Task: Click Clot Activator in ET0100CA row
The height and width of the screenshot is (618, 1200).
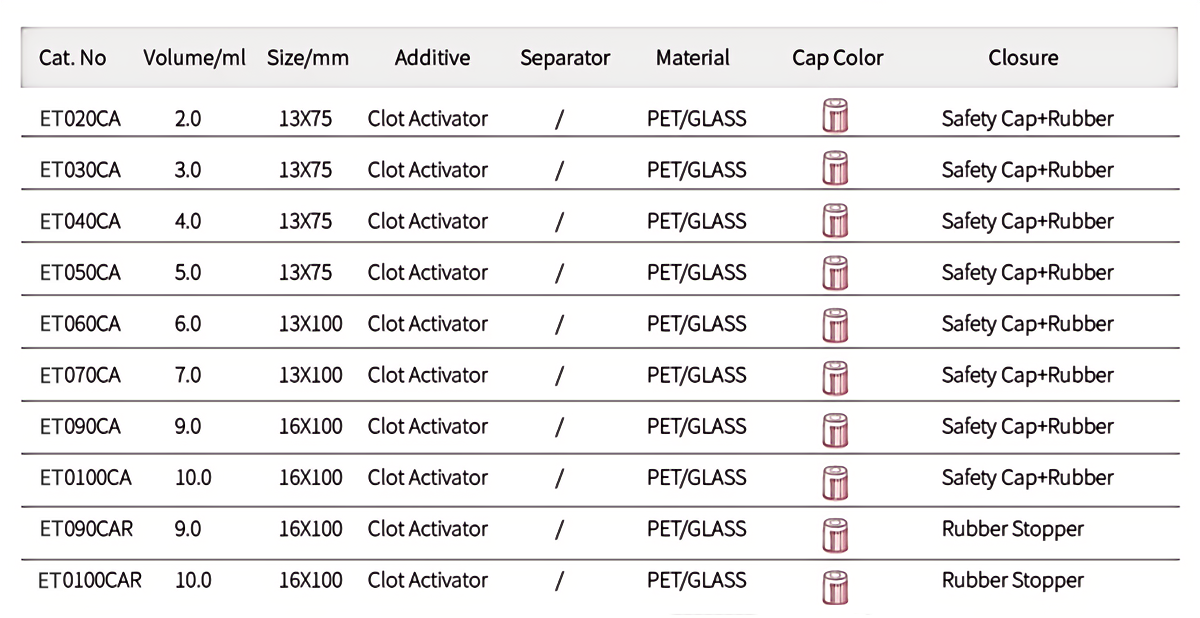Action: pos(427,478)
